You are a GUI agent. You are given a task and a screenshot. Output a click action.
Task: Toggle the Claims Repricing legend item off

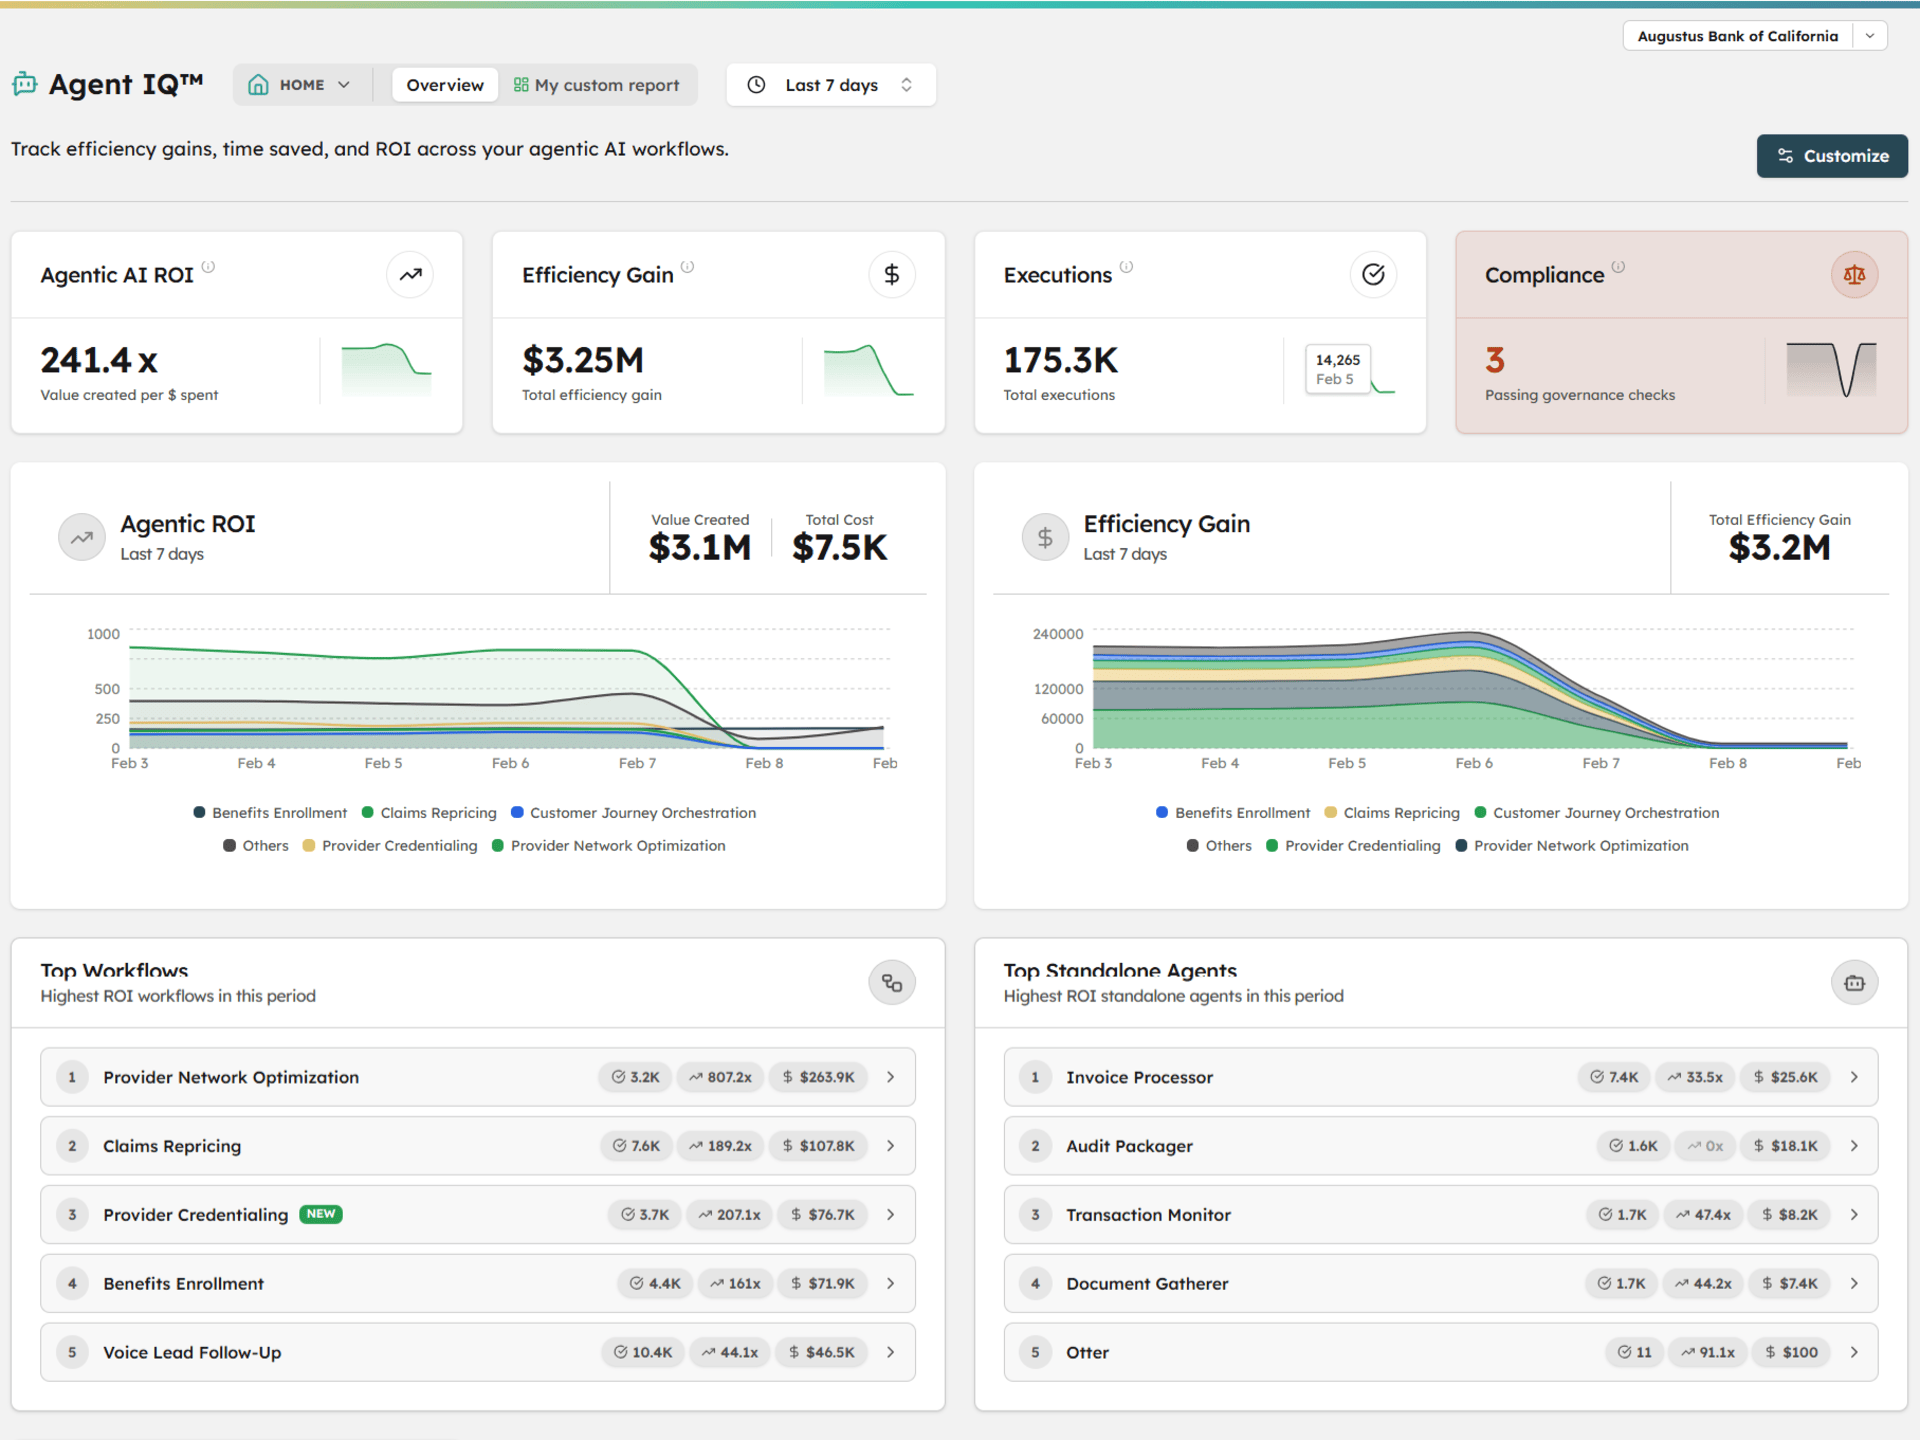(x=429, y=812)
